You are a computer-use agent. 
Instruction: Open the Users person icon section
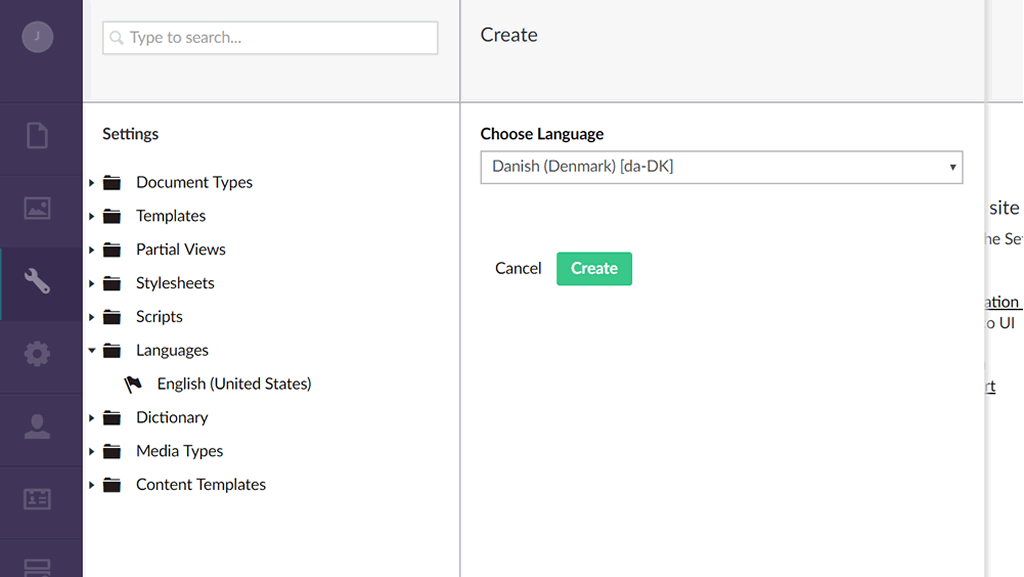point(37,427)
